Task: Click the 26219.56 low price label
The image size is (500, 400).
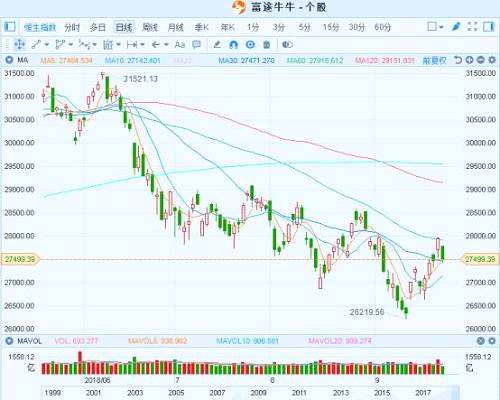Action: (367, 312)
